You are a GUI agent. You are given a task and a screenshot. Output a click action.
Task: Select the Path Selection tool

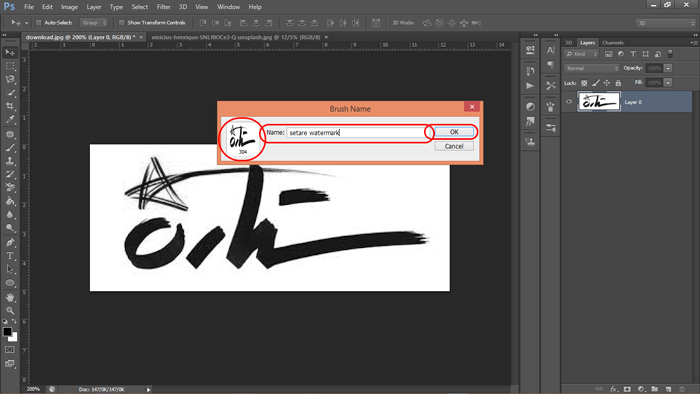click(10, 270)
